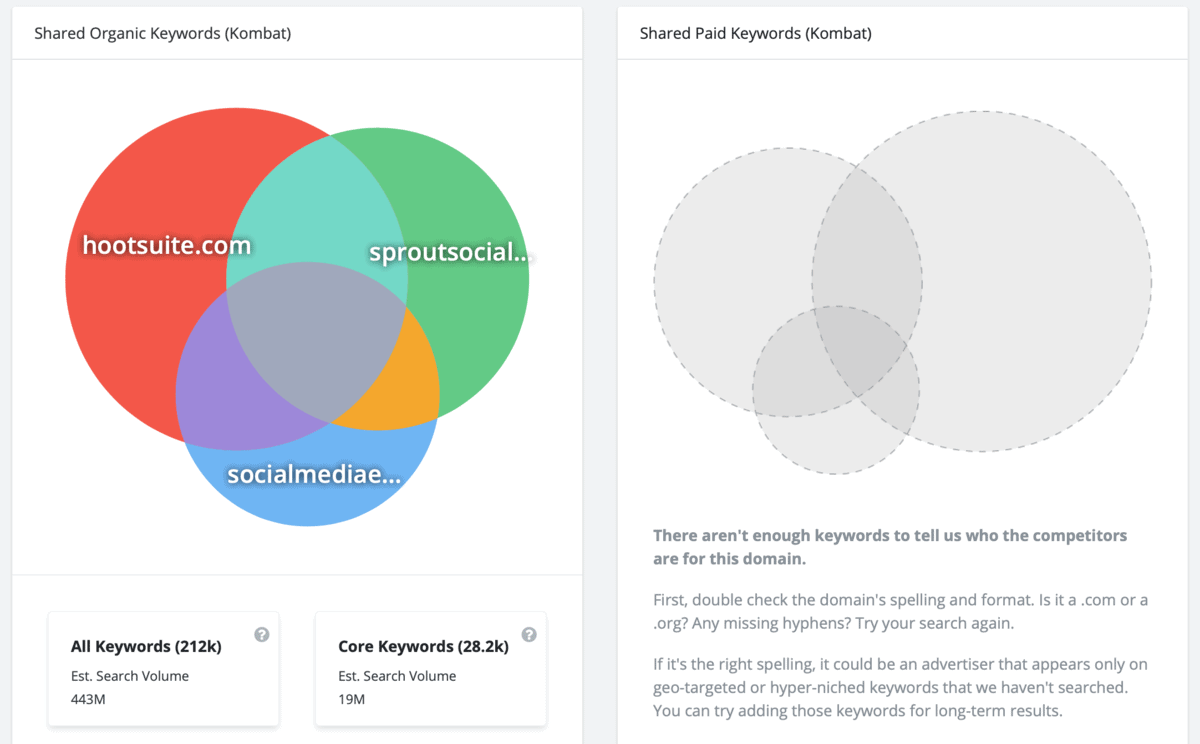Select the Core Keywords (28.2k) card
This screenshot has height=744, width=1200.
click(431, 669)
